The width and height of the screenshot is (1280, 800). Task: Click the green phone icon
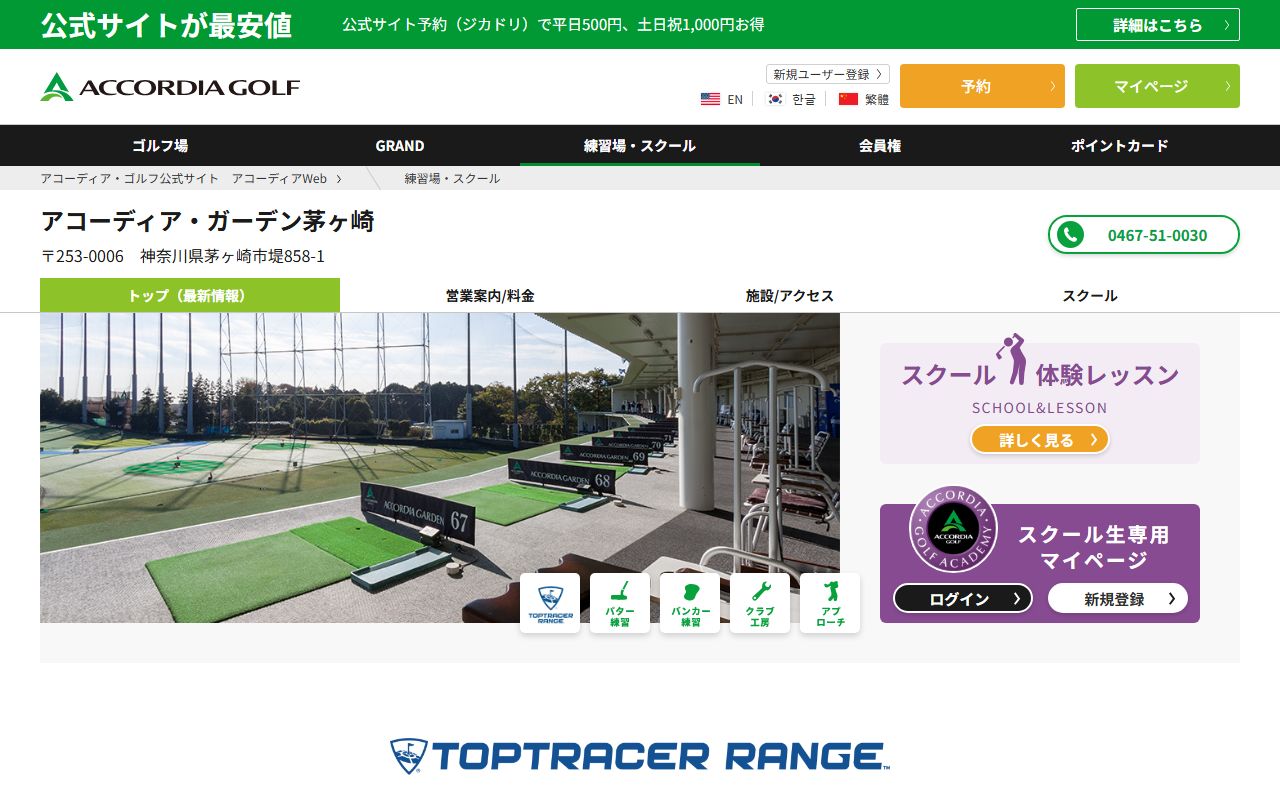1070,235
